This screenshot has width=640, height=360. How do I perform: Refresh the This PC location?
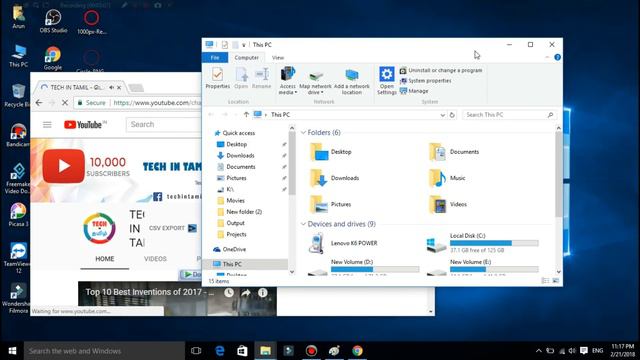click(452, 115)
